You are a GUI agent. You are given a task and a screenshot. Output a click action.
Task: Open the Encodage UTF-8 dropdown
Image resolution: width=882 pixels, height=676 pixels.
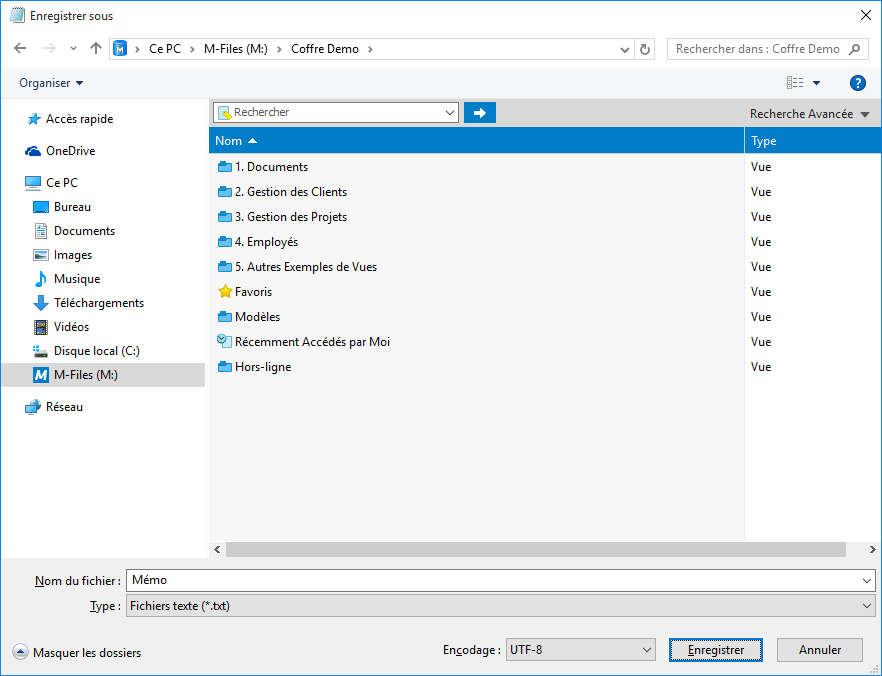point(580,650)
